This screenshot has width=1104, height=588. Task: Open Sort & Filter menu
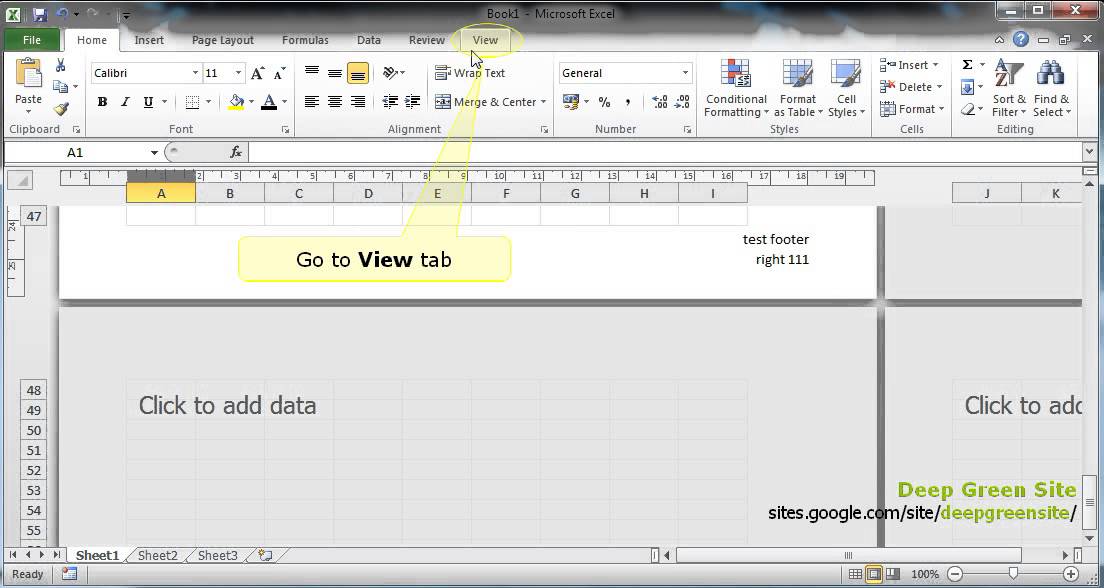point(1009,88)
